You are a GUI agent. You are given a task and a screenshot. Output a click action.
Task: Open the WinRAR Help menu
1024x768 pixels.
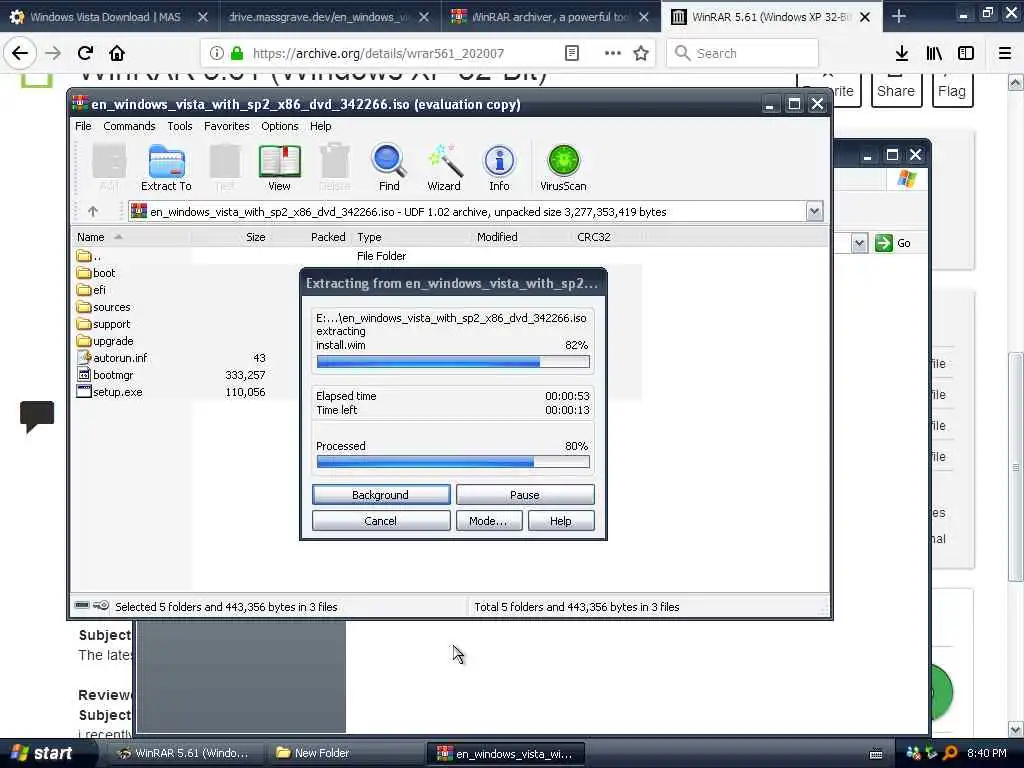tap(321, 126)
